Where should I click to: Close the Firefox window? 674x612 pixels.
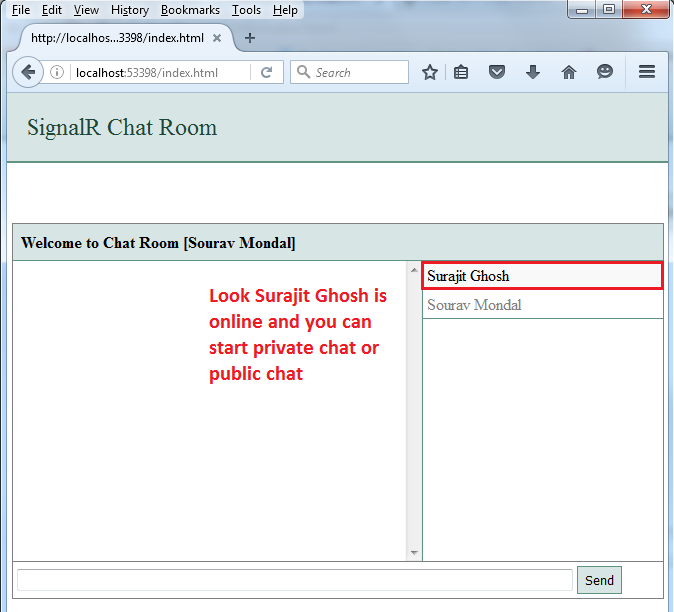tap(646, 9)
